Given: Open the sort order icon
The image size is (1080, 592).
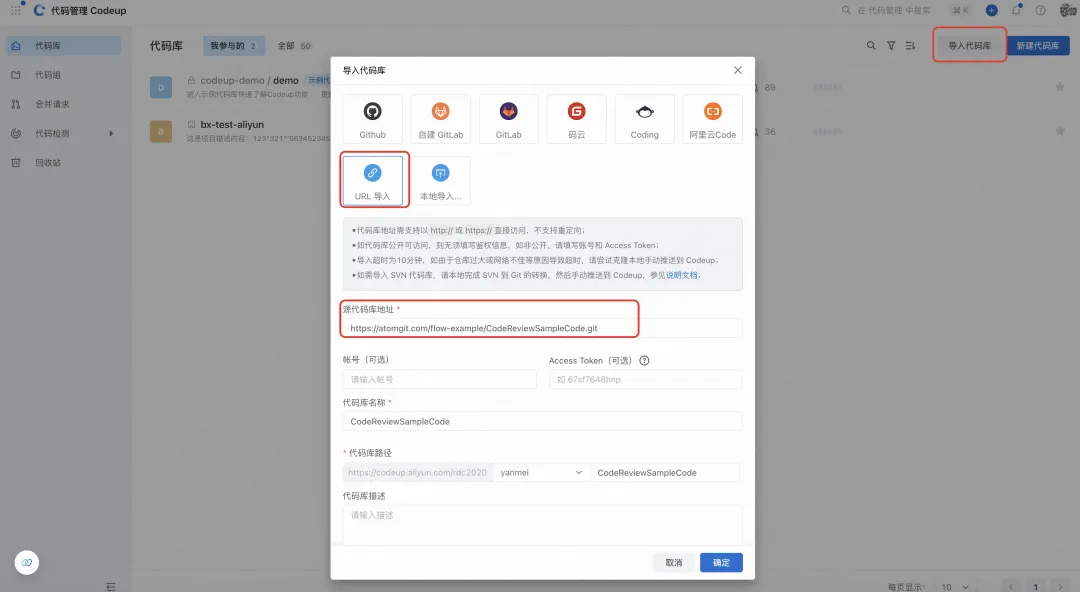Looking at the screenshot, I should point(910,45).
